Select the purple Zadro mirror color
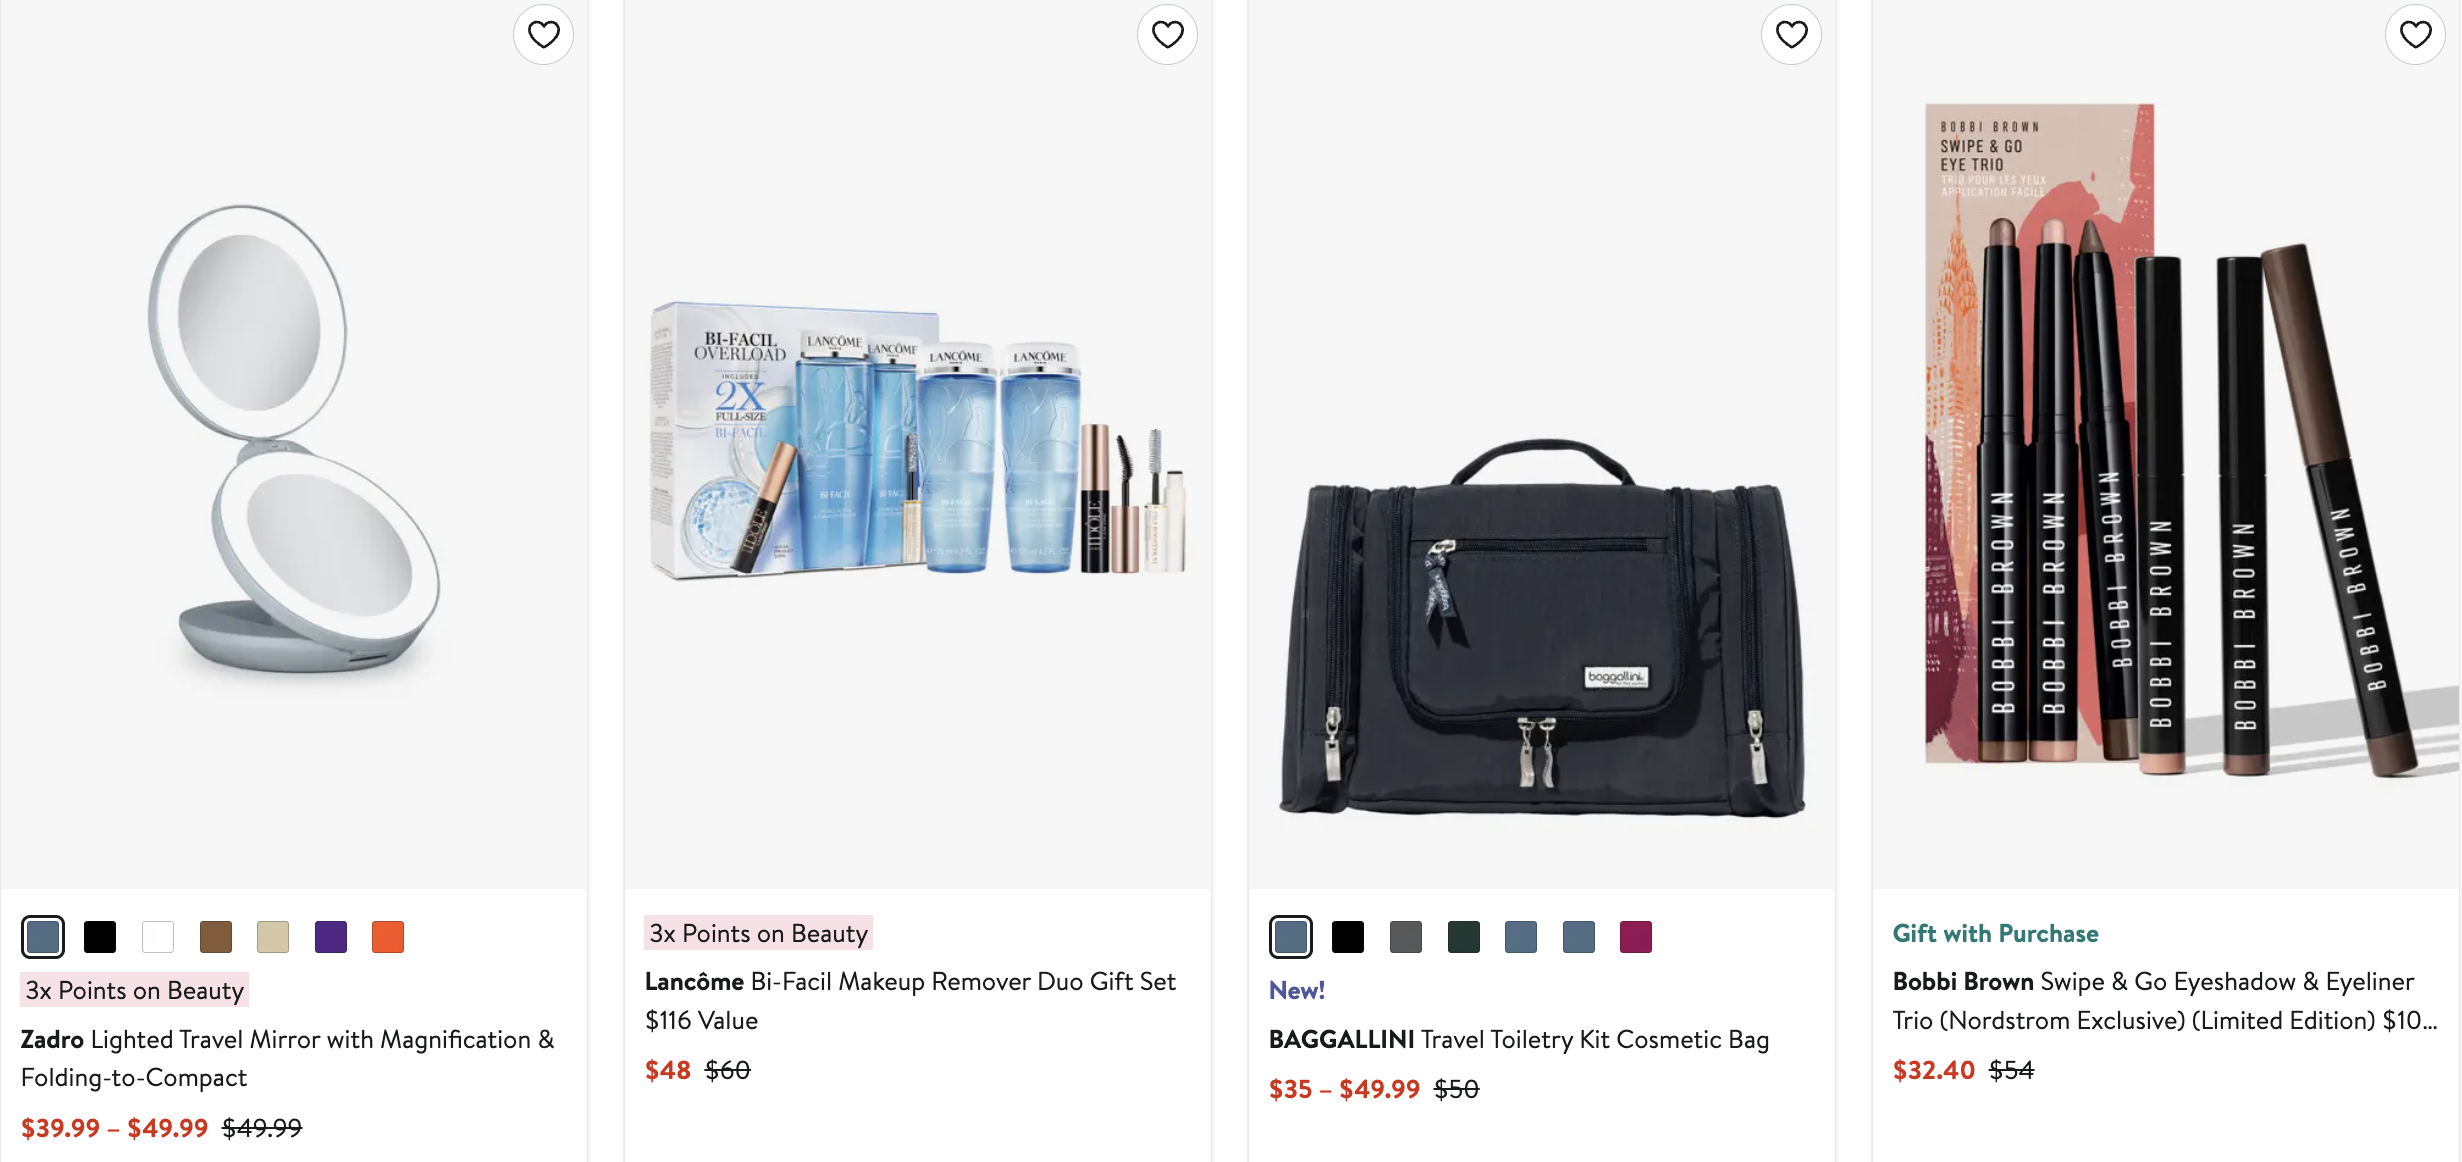2462x1162 pixels. pos(331,937)
